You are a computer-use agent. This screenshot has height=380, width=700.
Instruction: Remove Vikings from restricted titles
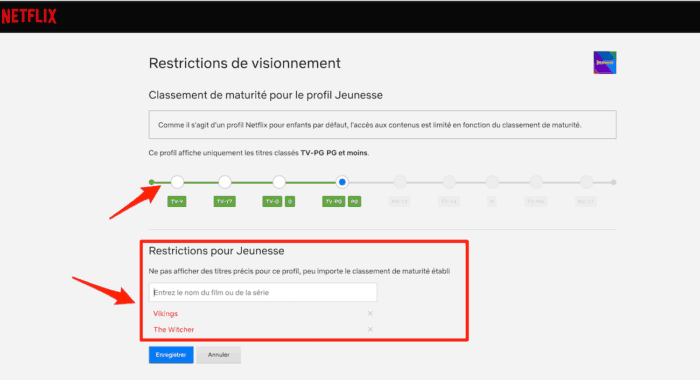coord(370,313)
